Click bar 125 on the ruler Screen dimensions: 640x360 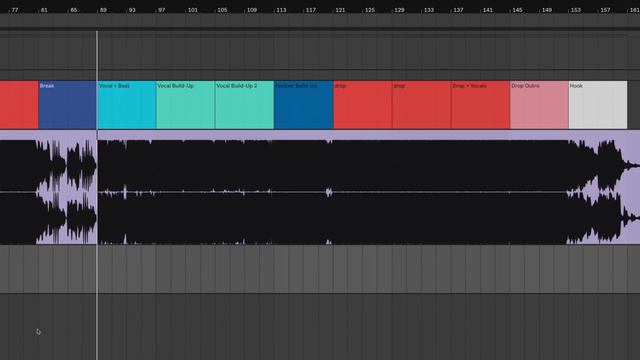(370, 10)
